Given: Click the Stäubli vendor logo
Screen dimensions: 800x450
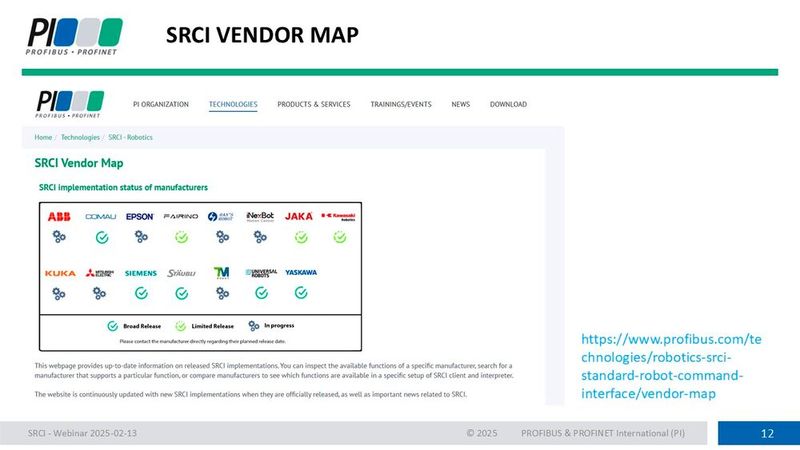Looking at the screenshot, I should pyautogui.click(x=182, y=273).
